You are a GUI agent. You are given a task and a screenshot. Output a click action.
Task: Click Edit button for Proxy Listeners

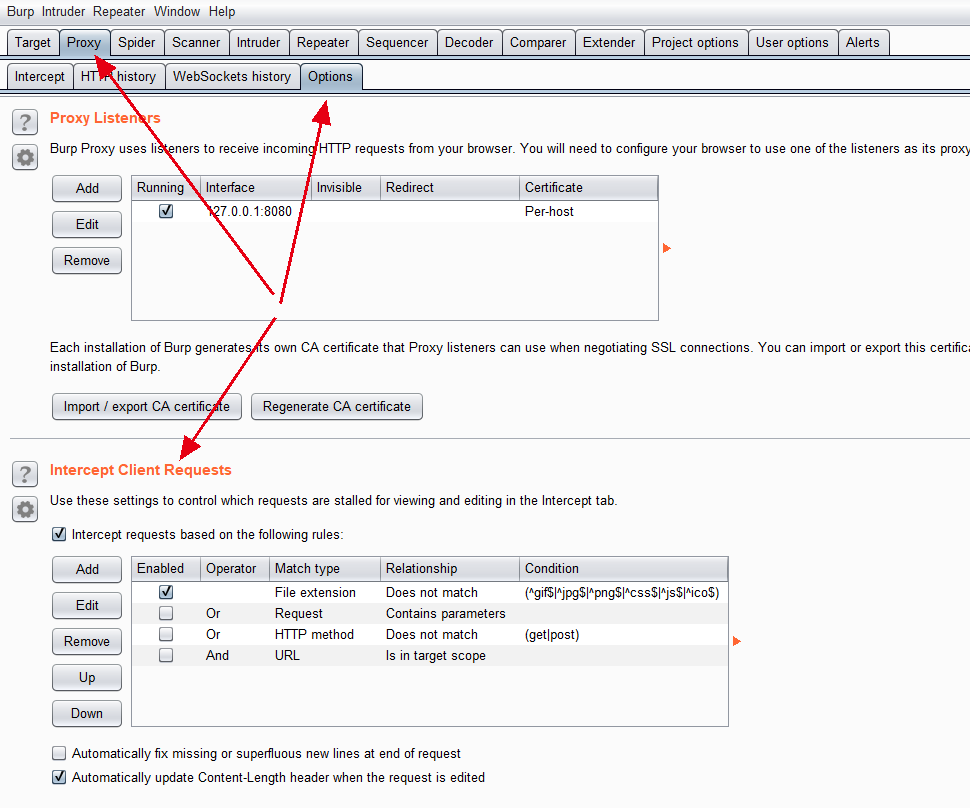87,224
